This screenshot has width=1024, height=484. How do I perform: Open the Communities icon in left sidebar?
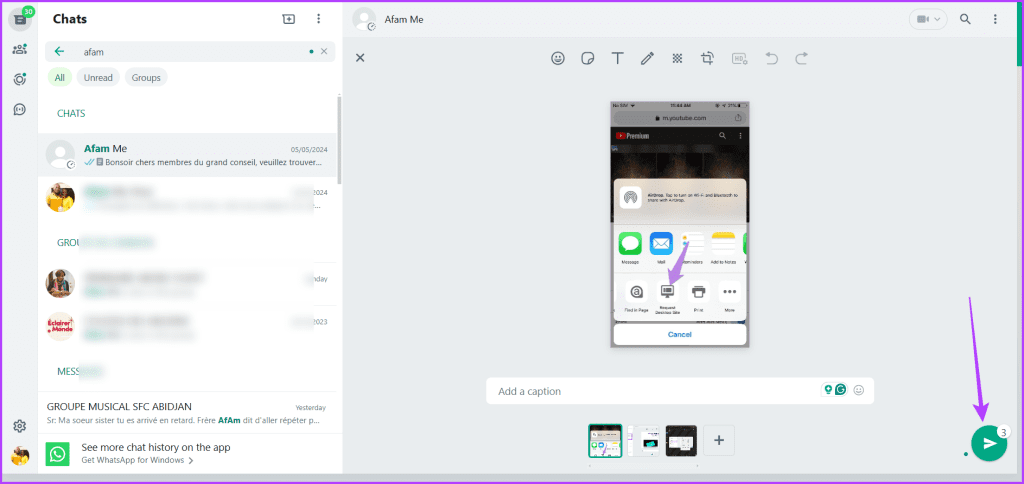pyautogui.click(x=20, y=49)
